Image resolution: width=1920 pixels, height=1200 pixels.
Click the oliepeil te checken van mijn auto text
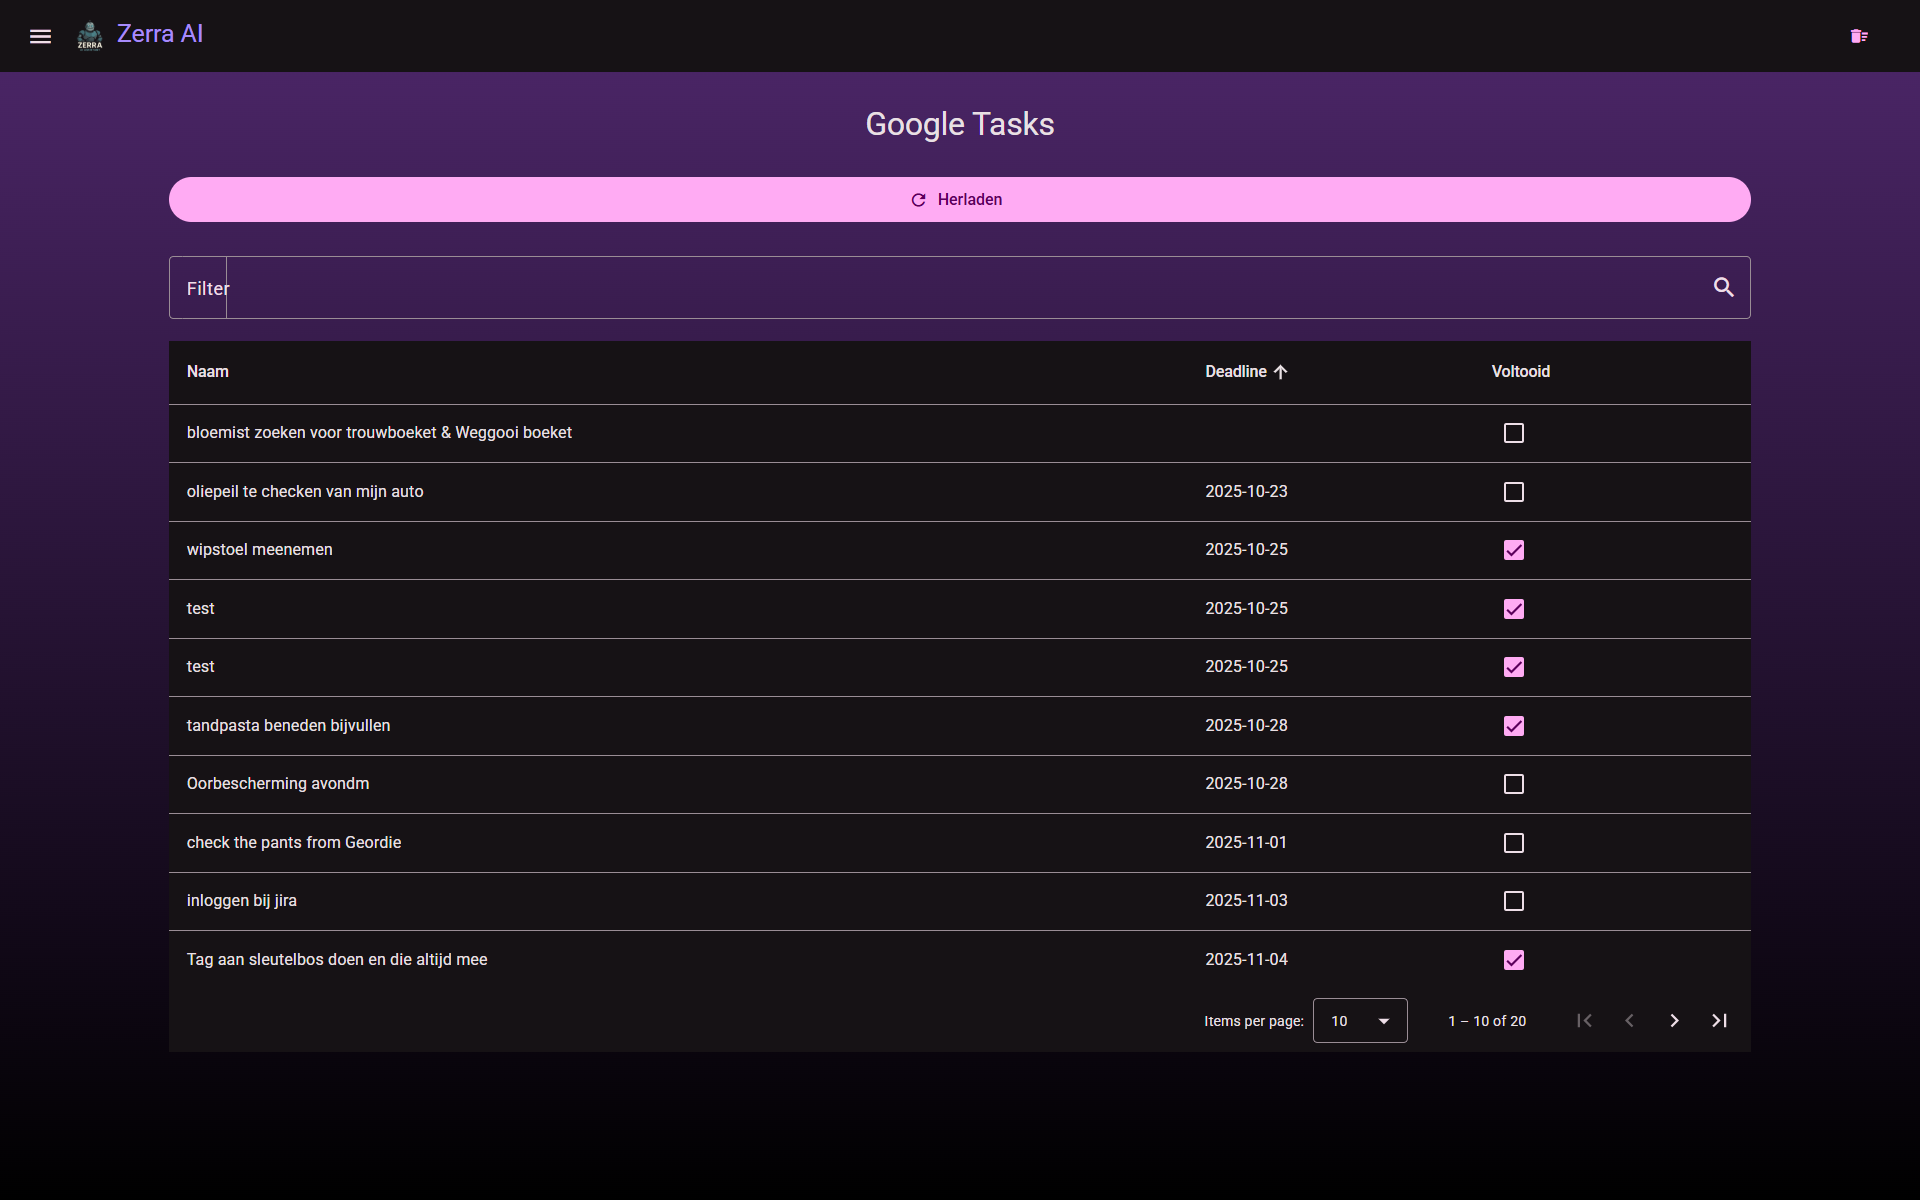(x=305, y=492)
